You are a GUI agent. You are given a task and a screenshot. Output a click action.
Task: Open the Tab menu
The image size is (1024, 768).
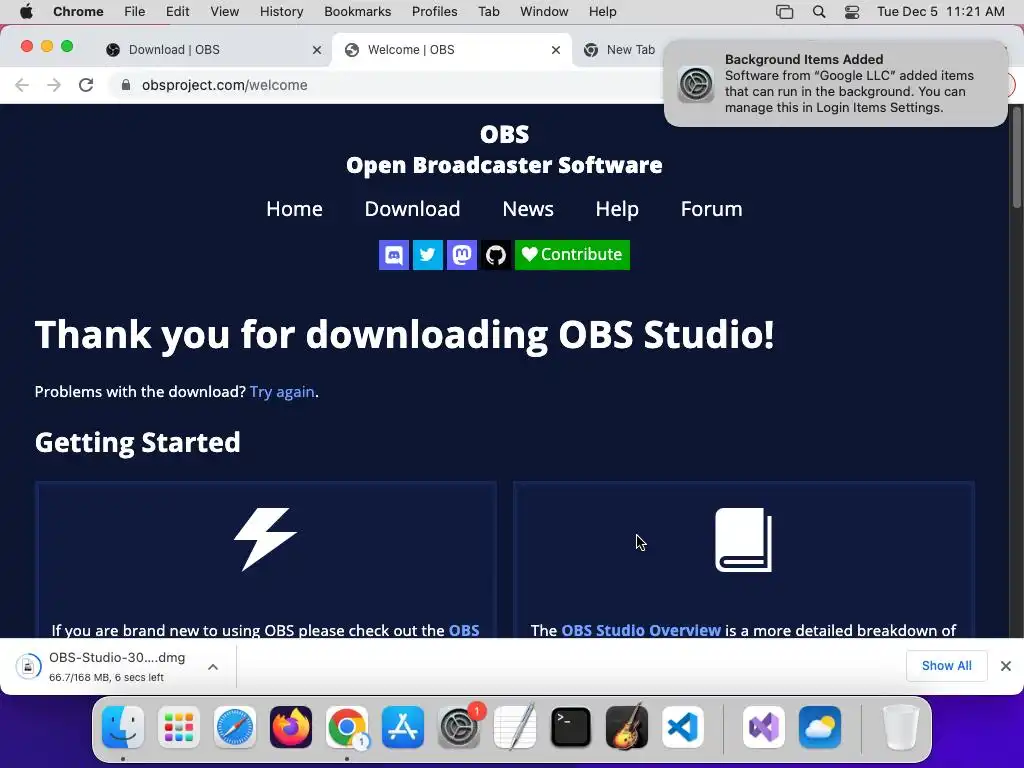coord(488,12)
